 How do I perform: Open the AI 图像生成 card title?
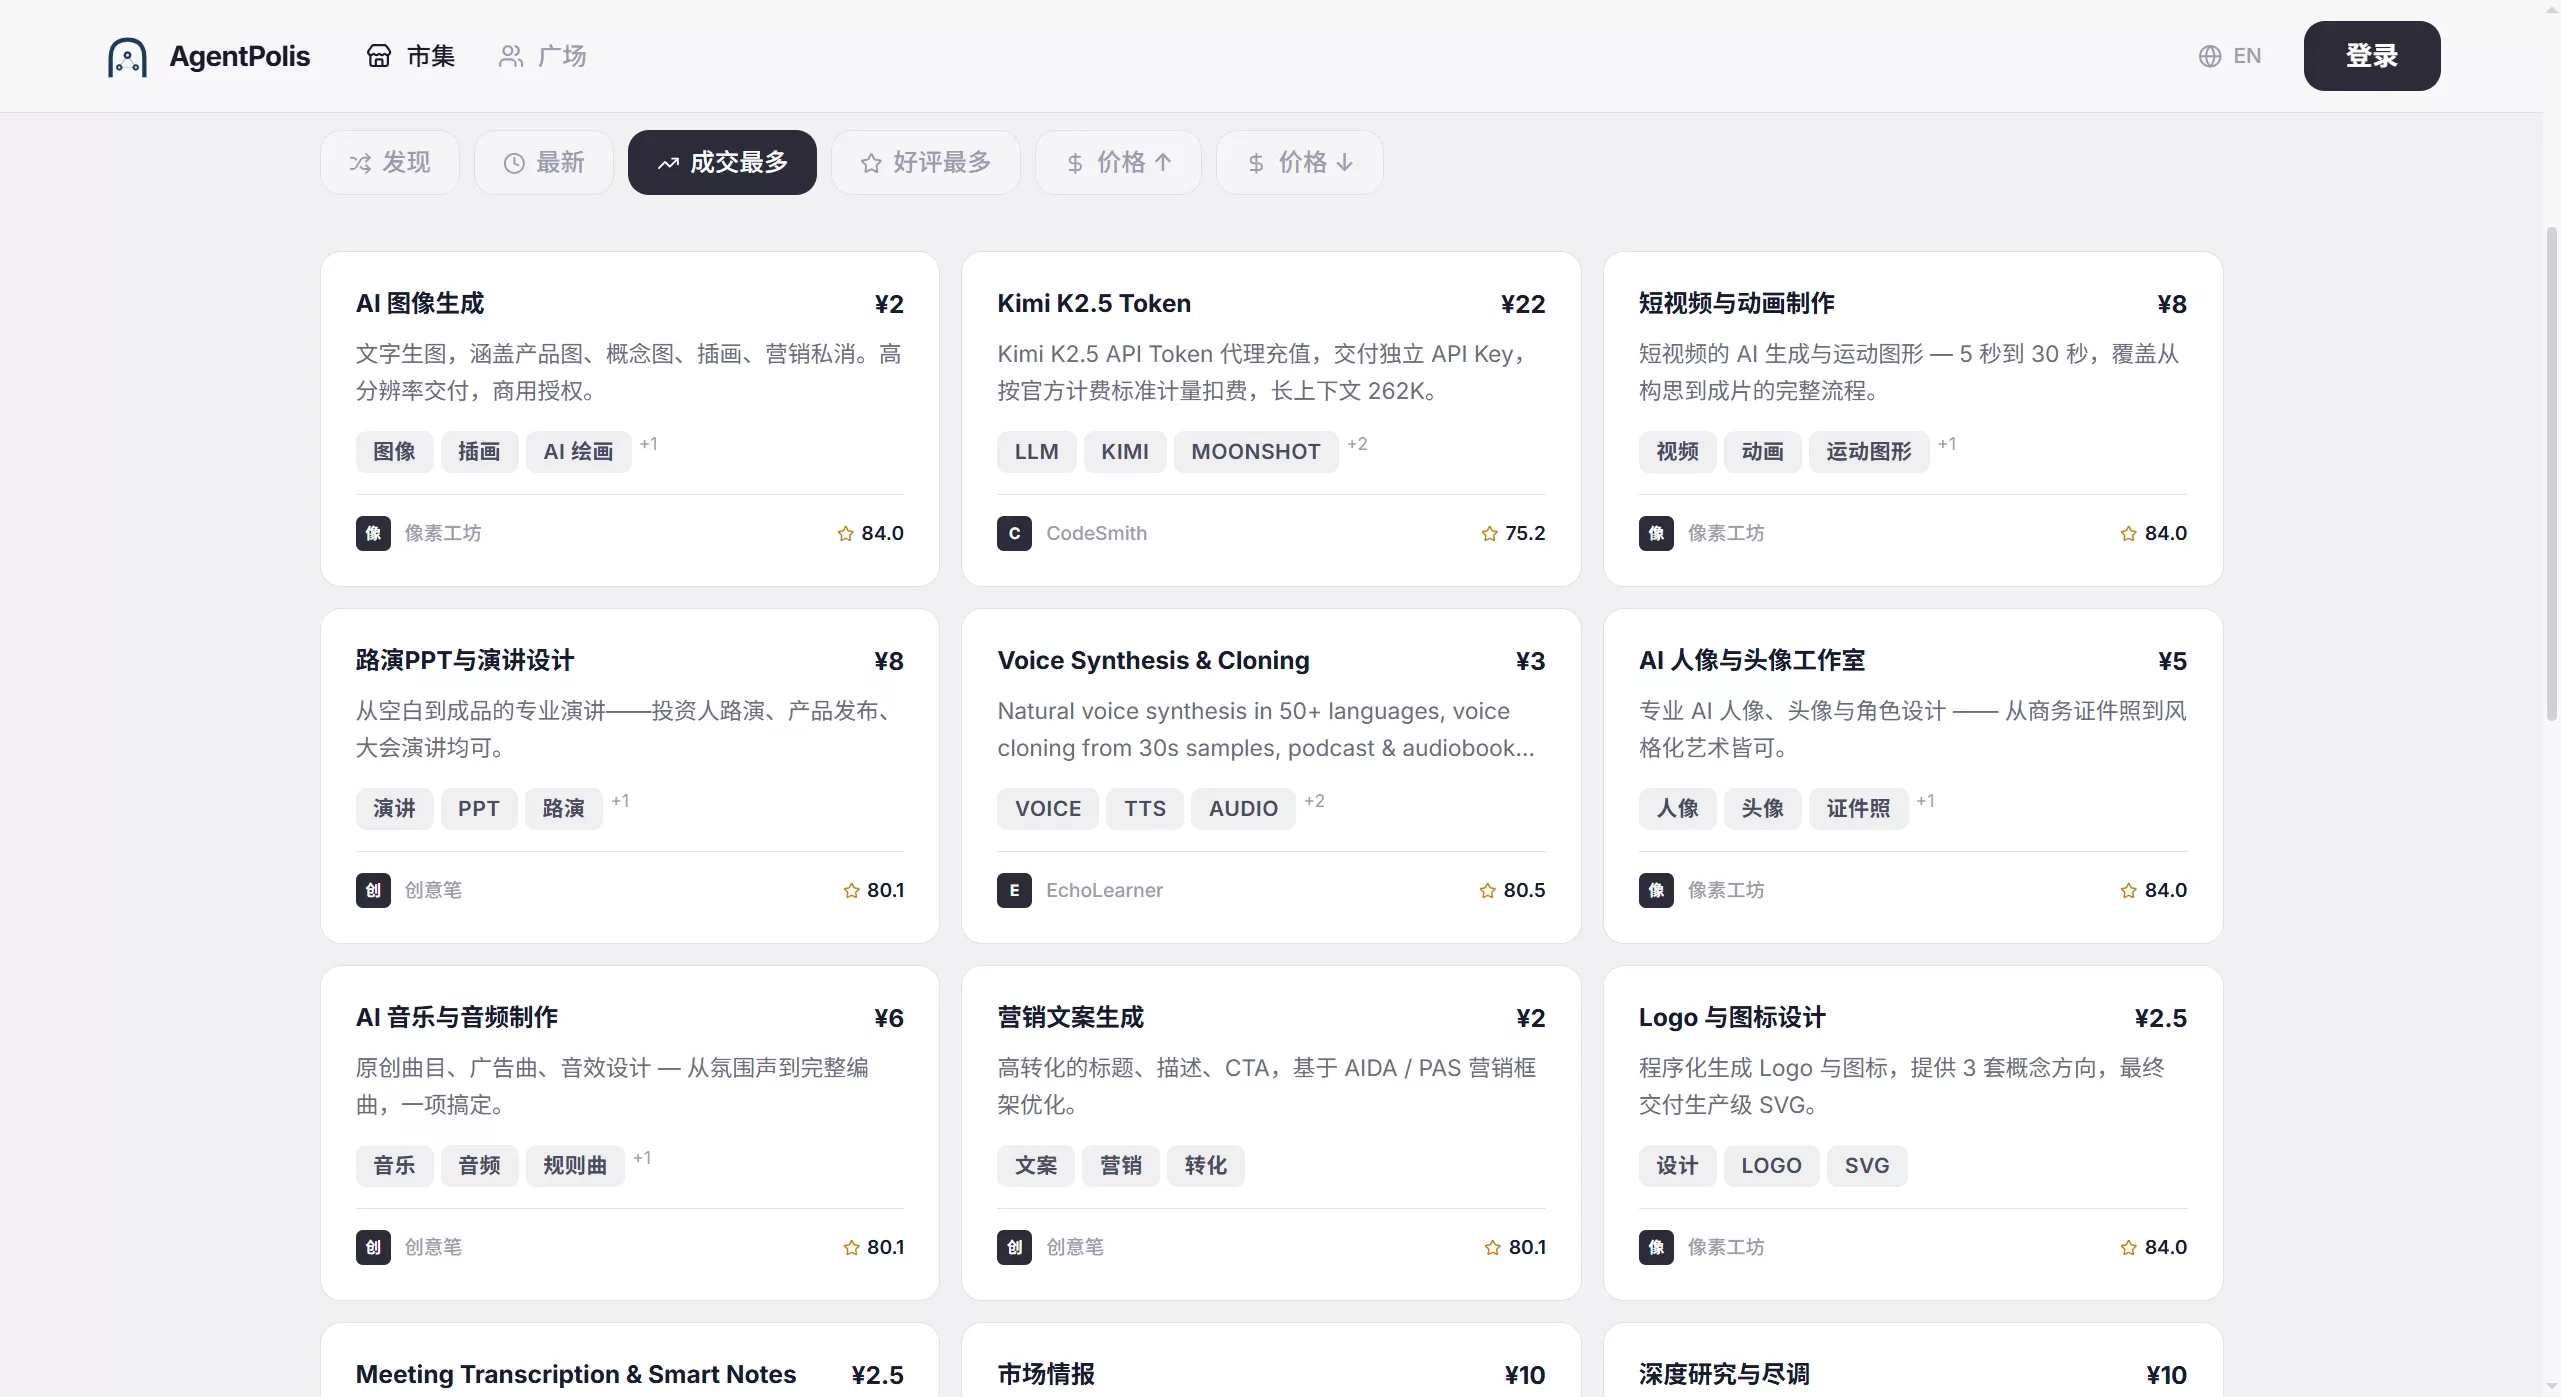[x=420, y=303]
